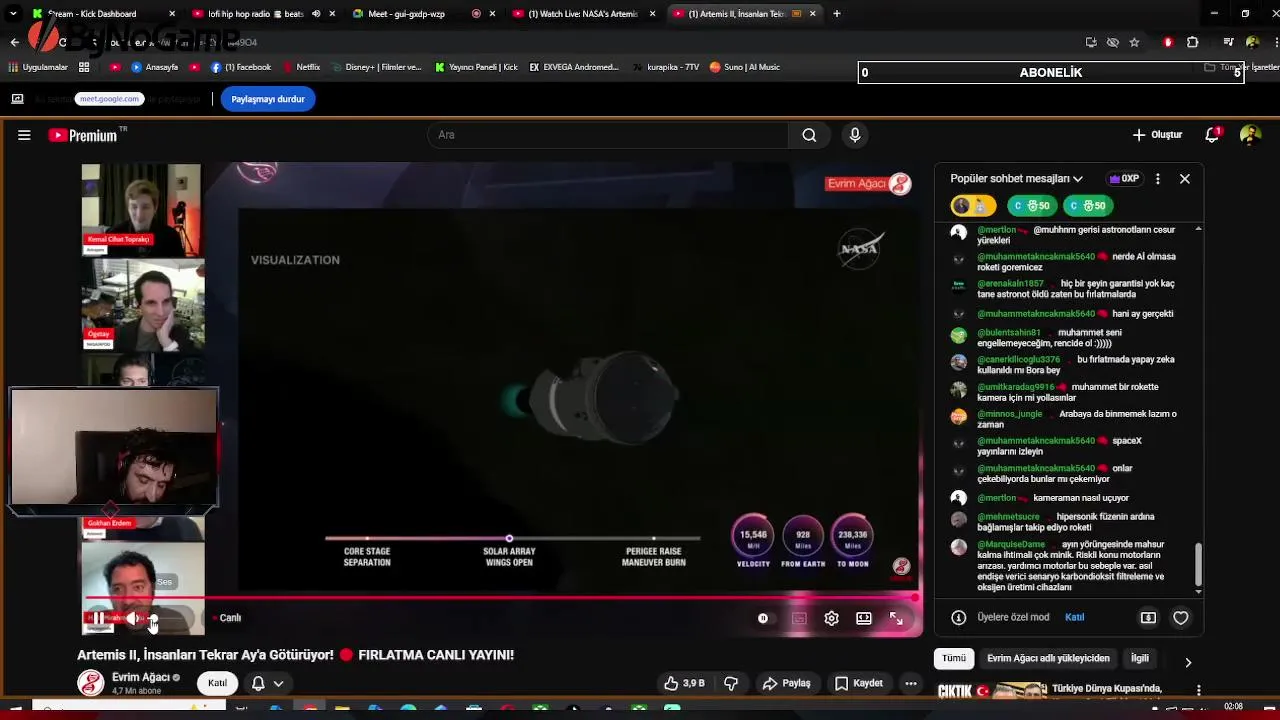
Task: Close the live chat panel
Action: click(1185, 178)
